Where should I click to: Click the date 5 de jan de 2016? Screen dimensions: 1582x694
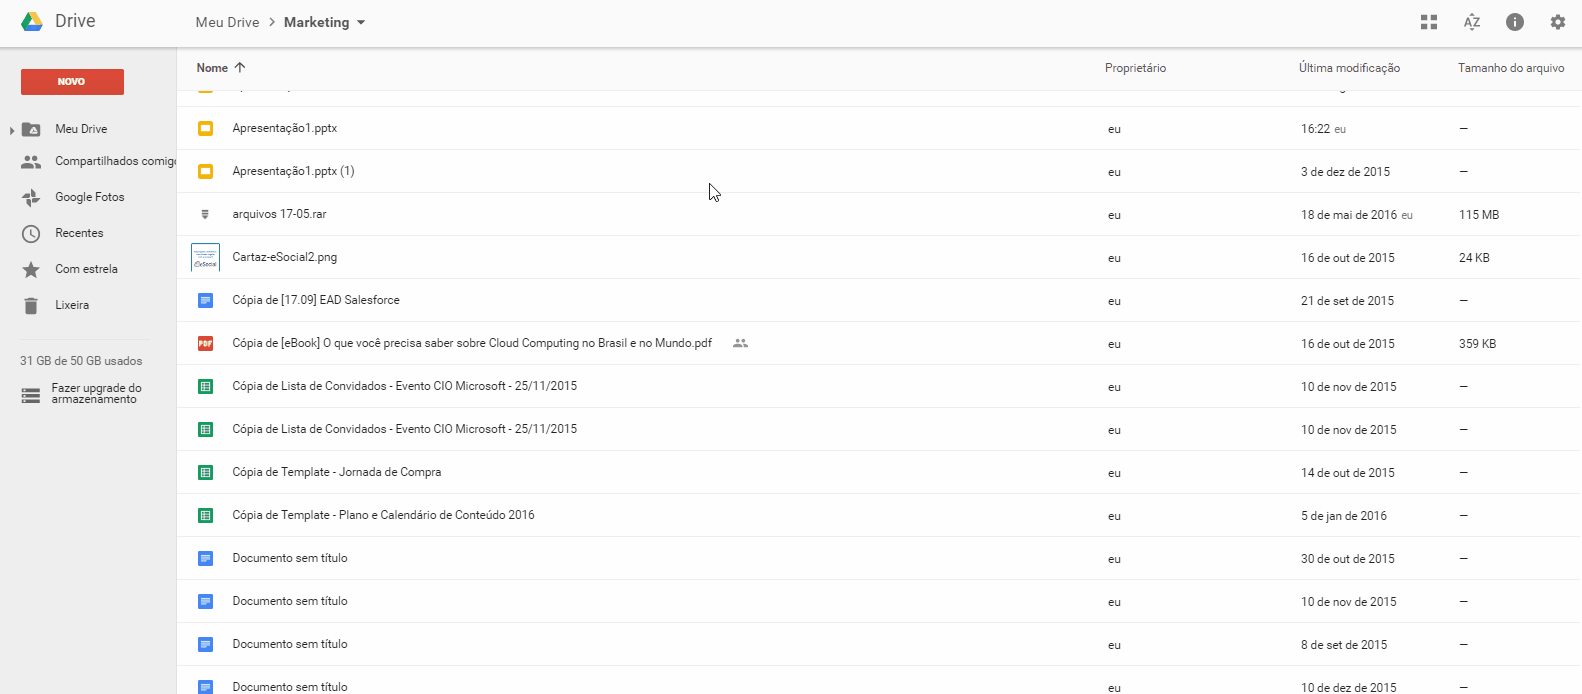(1343, 516)
